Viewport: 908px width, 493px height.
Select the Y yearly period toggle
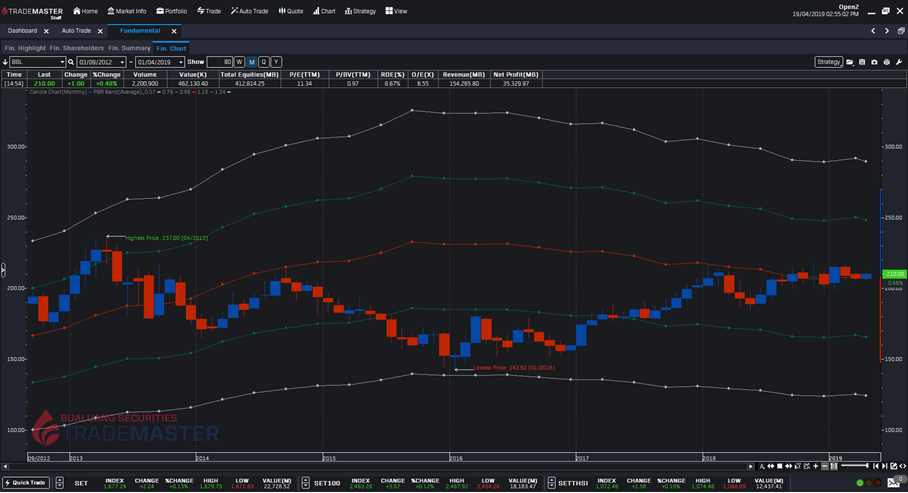tap(275, 62)
